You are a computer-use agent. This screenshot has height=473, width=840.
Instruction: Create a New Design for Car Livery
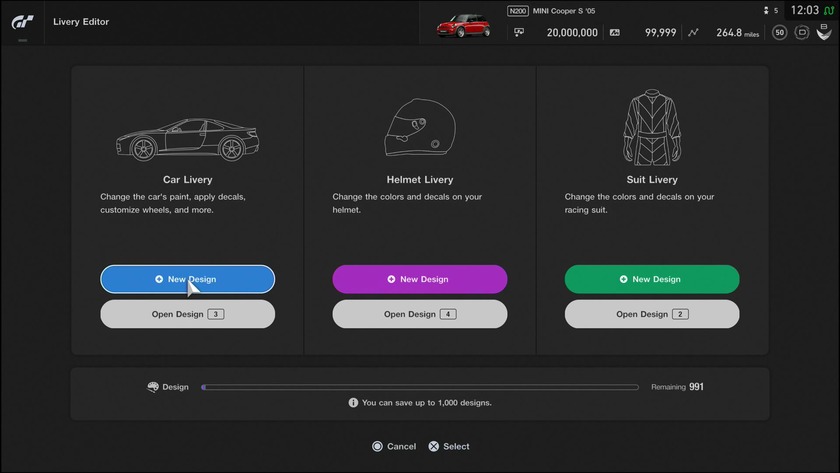(x=187, y=279)
